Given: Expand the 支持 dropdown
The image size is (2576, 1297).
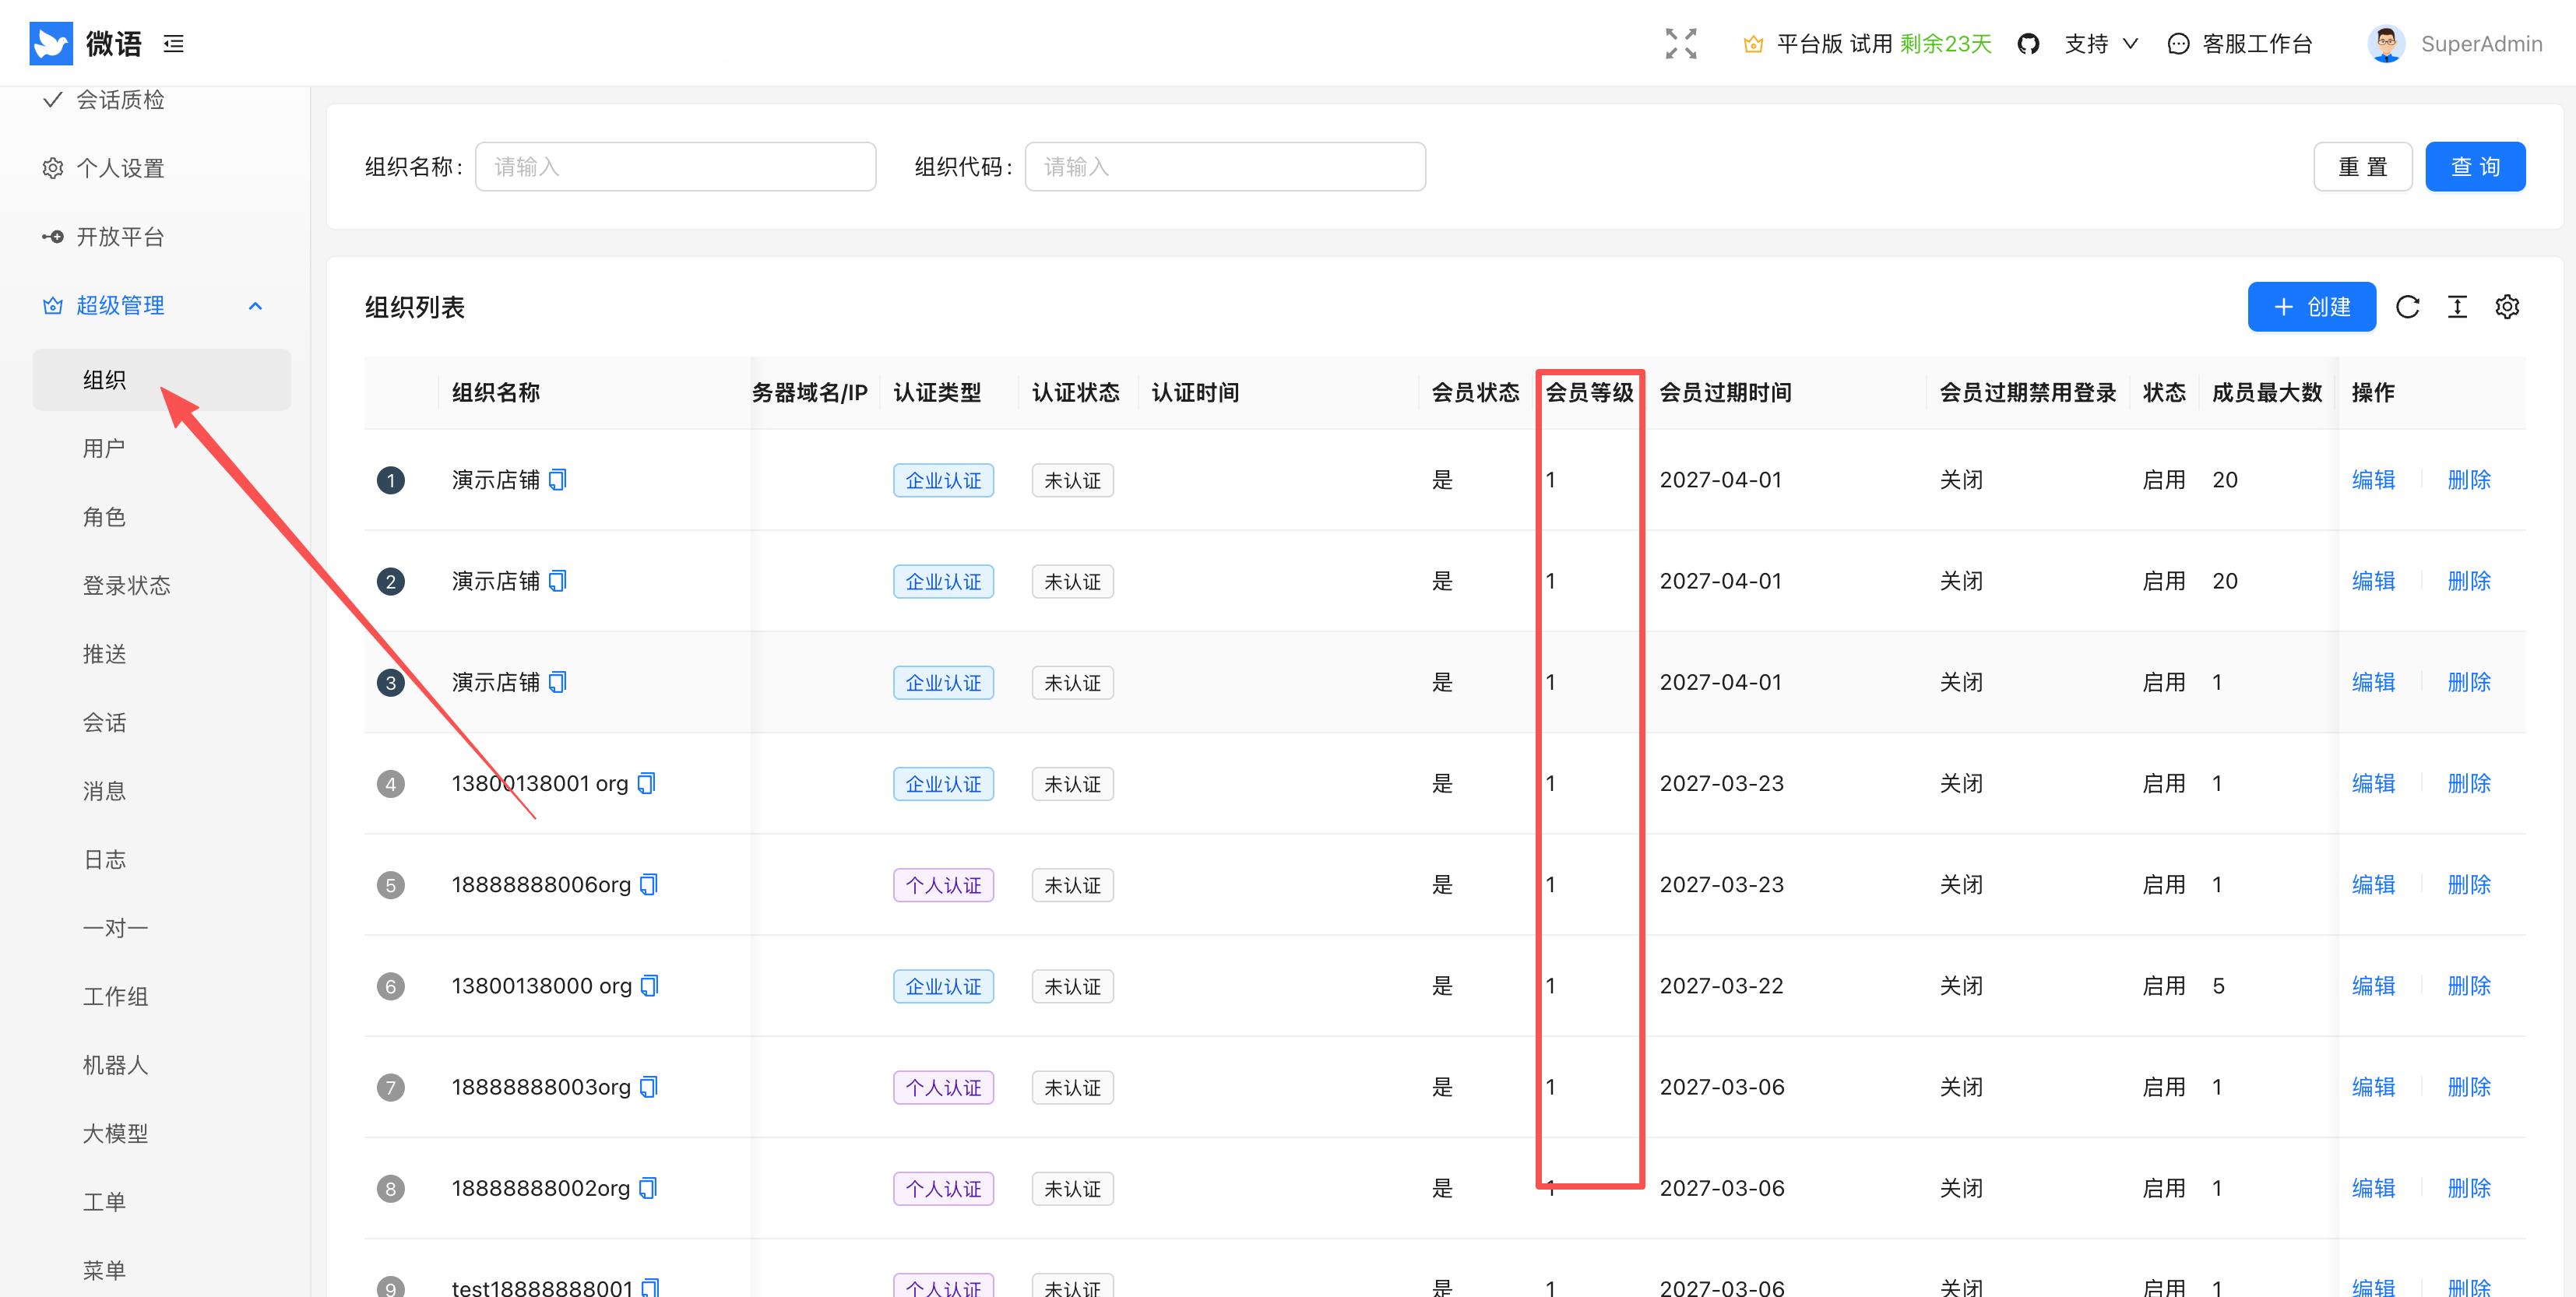Looking at the screenshot, I should tap(2101, 44).
